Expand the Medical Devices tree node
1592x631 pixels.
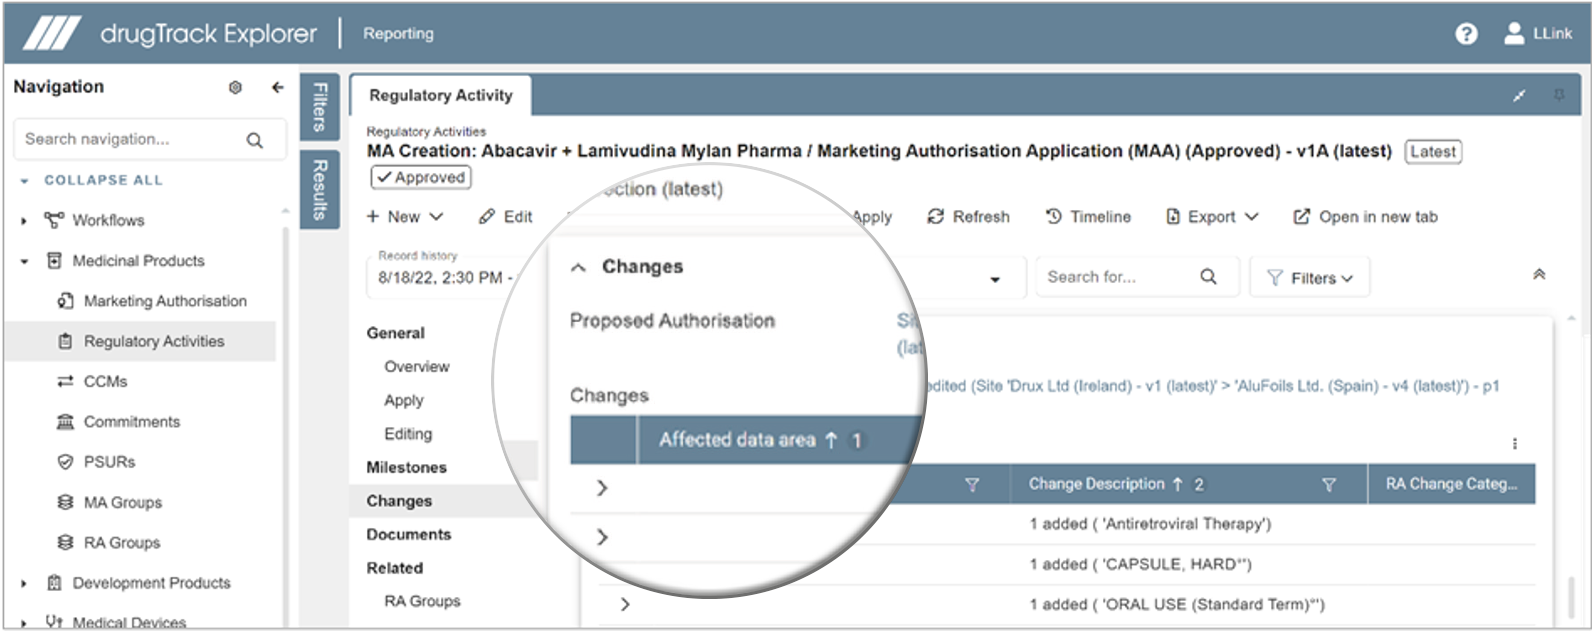24,623
